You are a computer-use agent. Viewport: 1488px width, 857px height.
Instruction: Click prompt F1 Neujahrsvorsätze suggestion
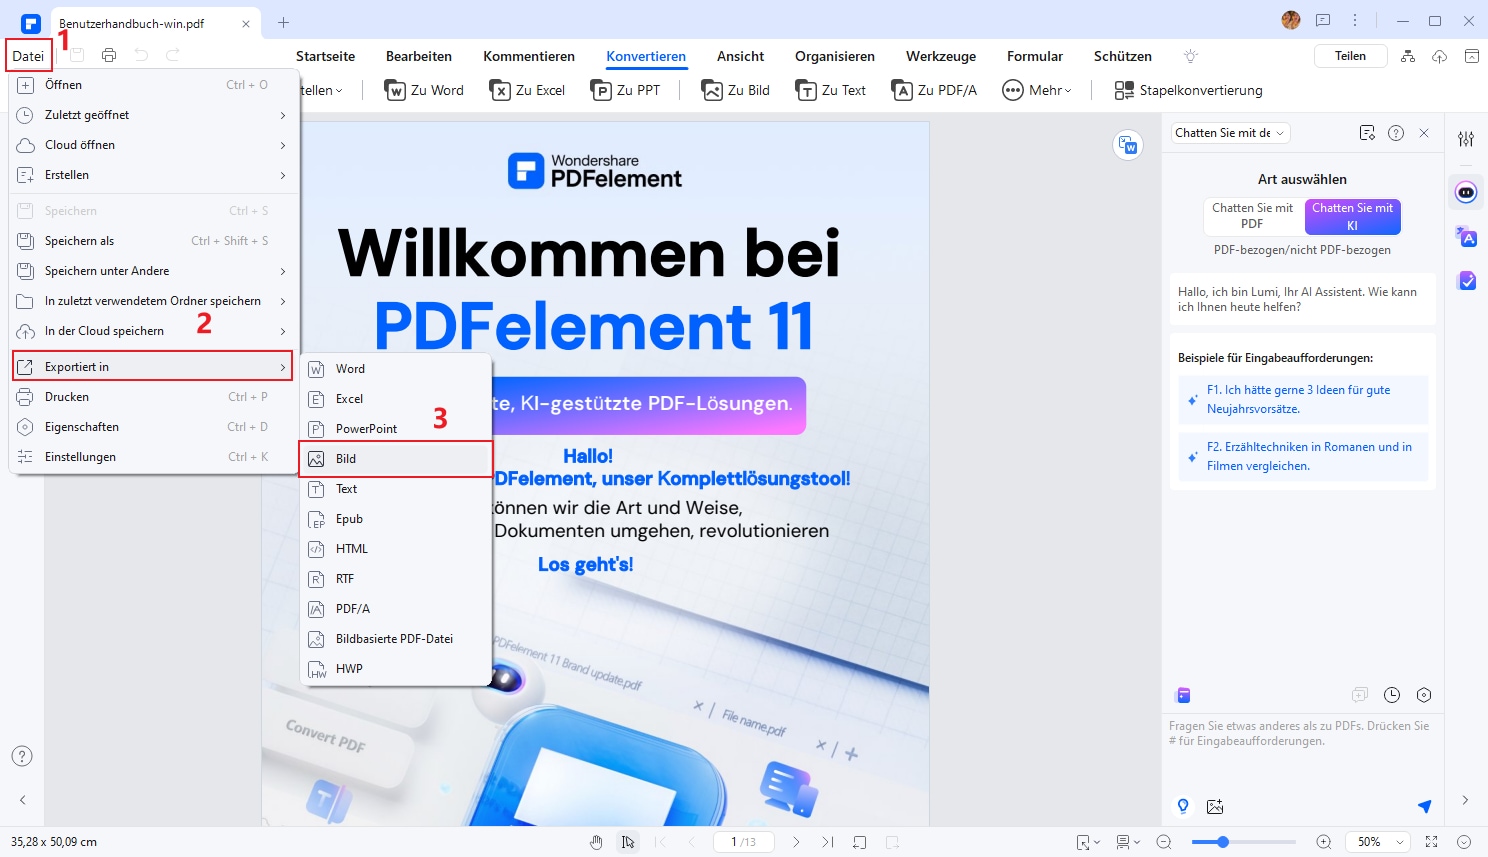tap(1303, 400)
